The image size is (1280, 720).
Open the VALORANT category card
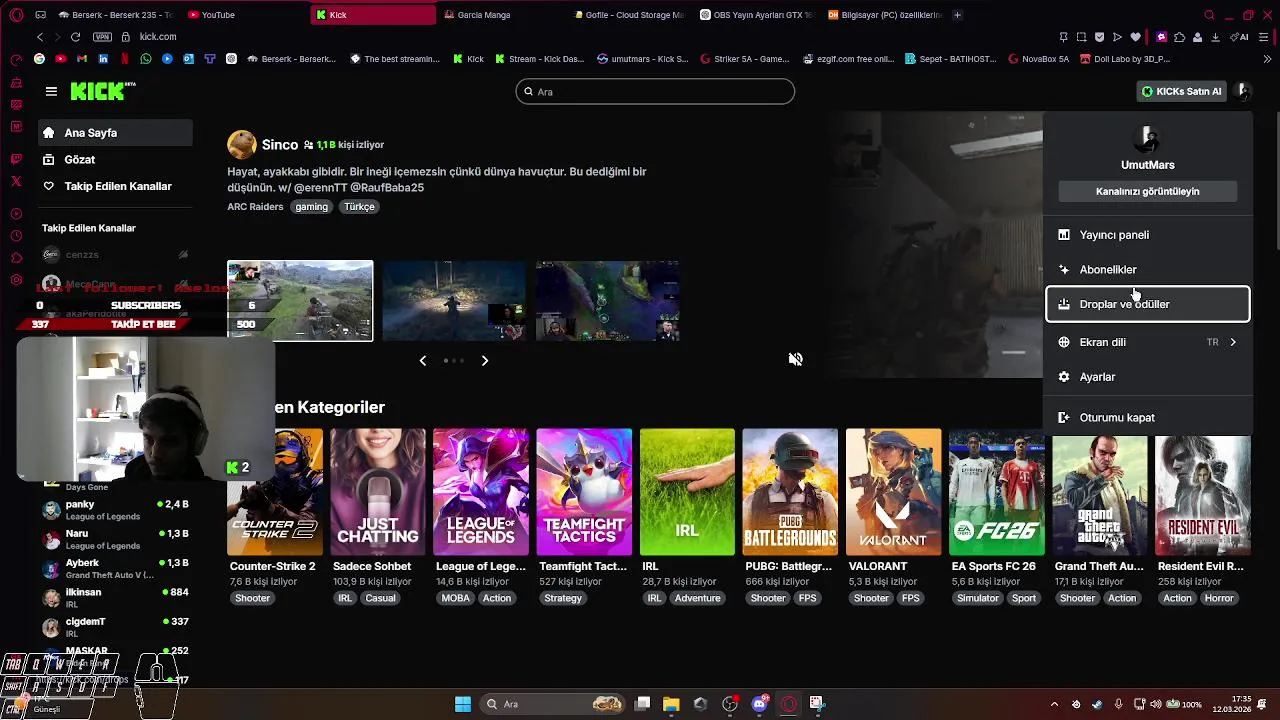tap(893, 492)
